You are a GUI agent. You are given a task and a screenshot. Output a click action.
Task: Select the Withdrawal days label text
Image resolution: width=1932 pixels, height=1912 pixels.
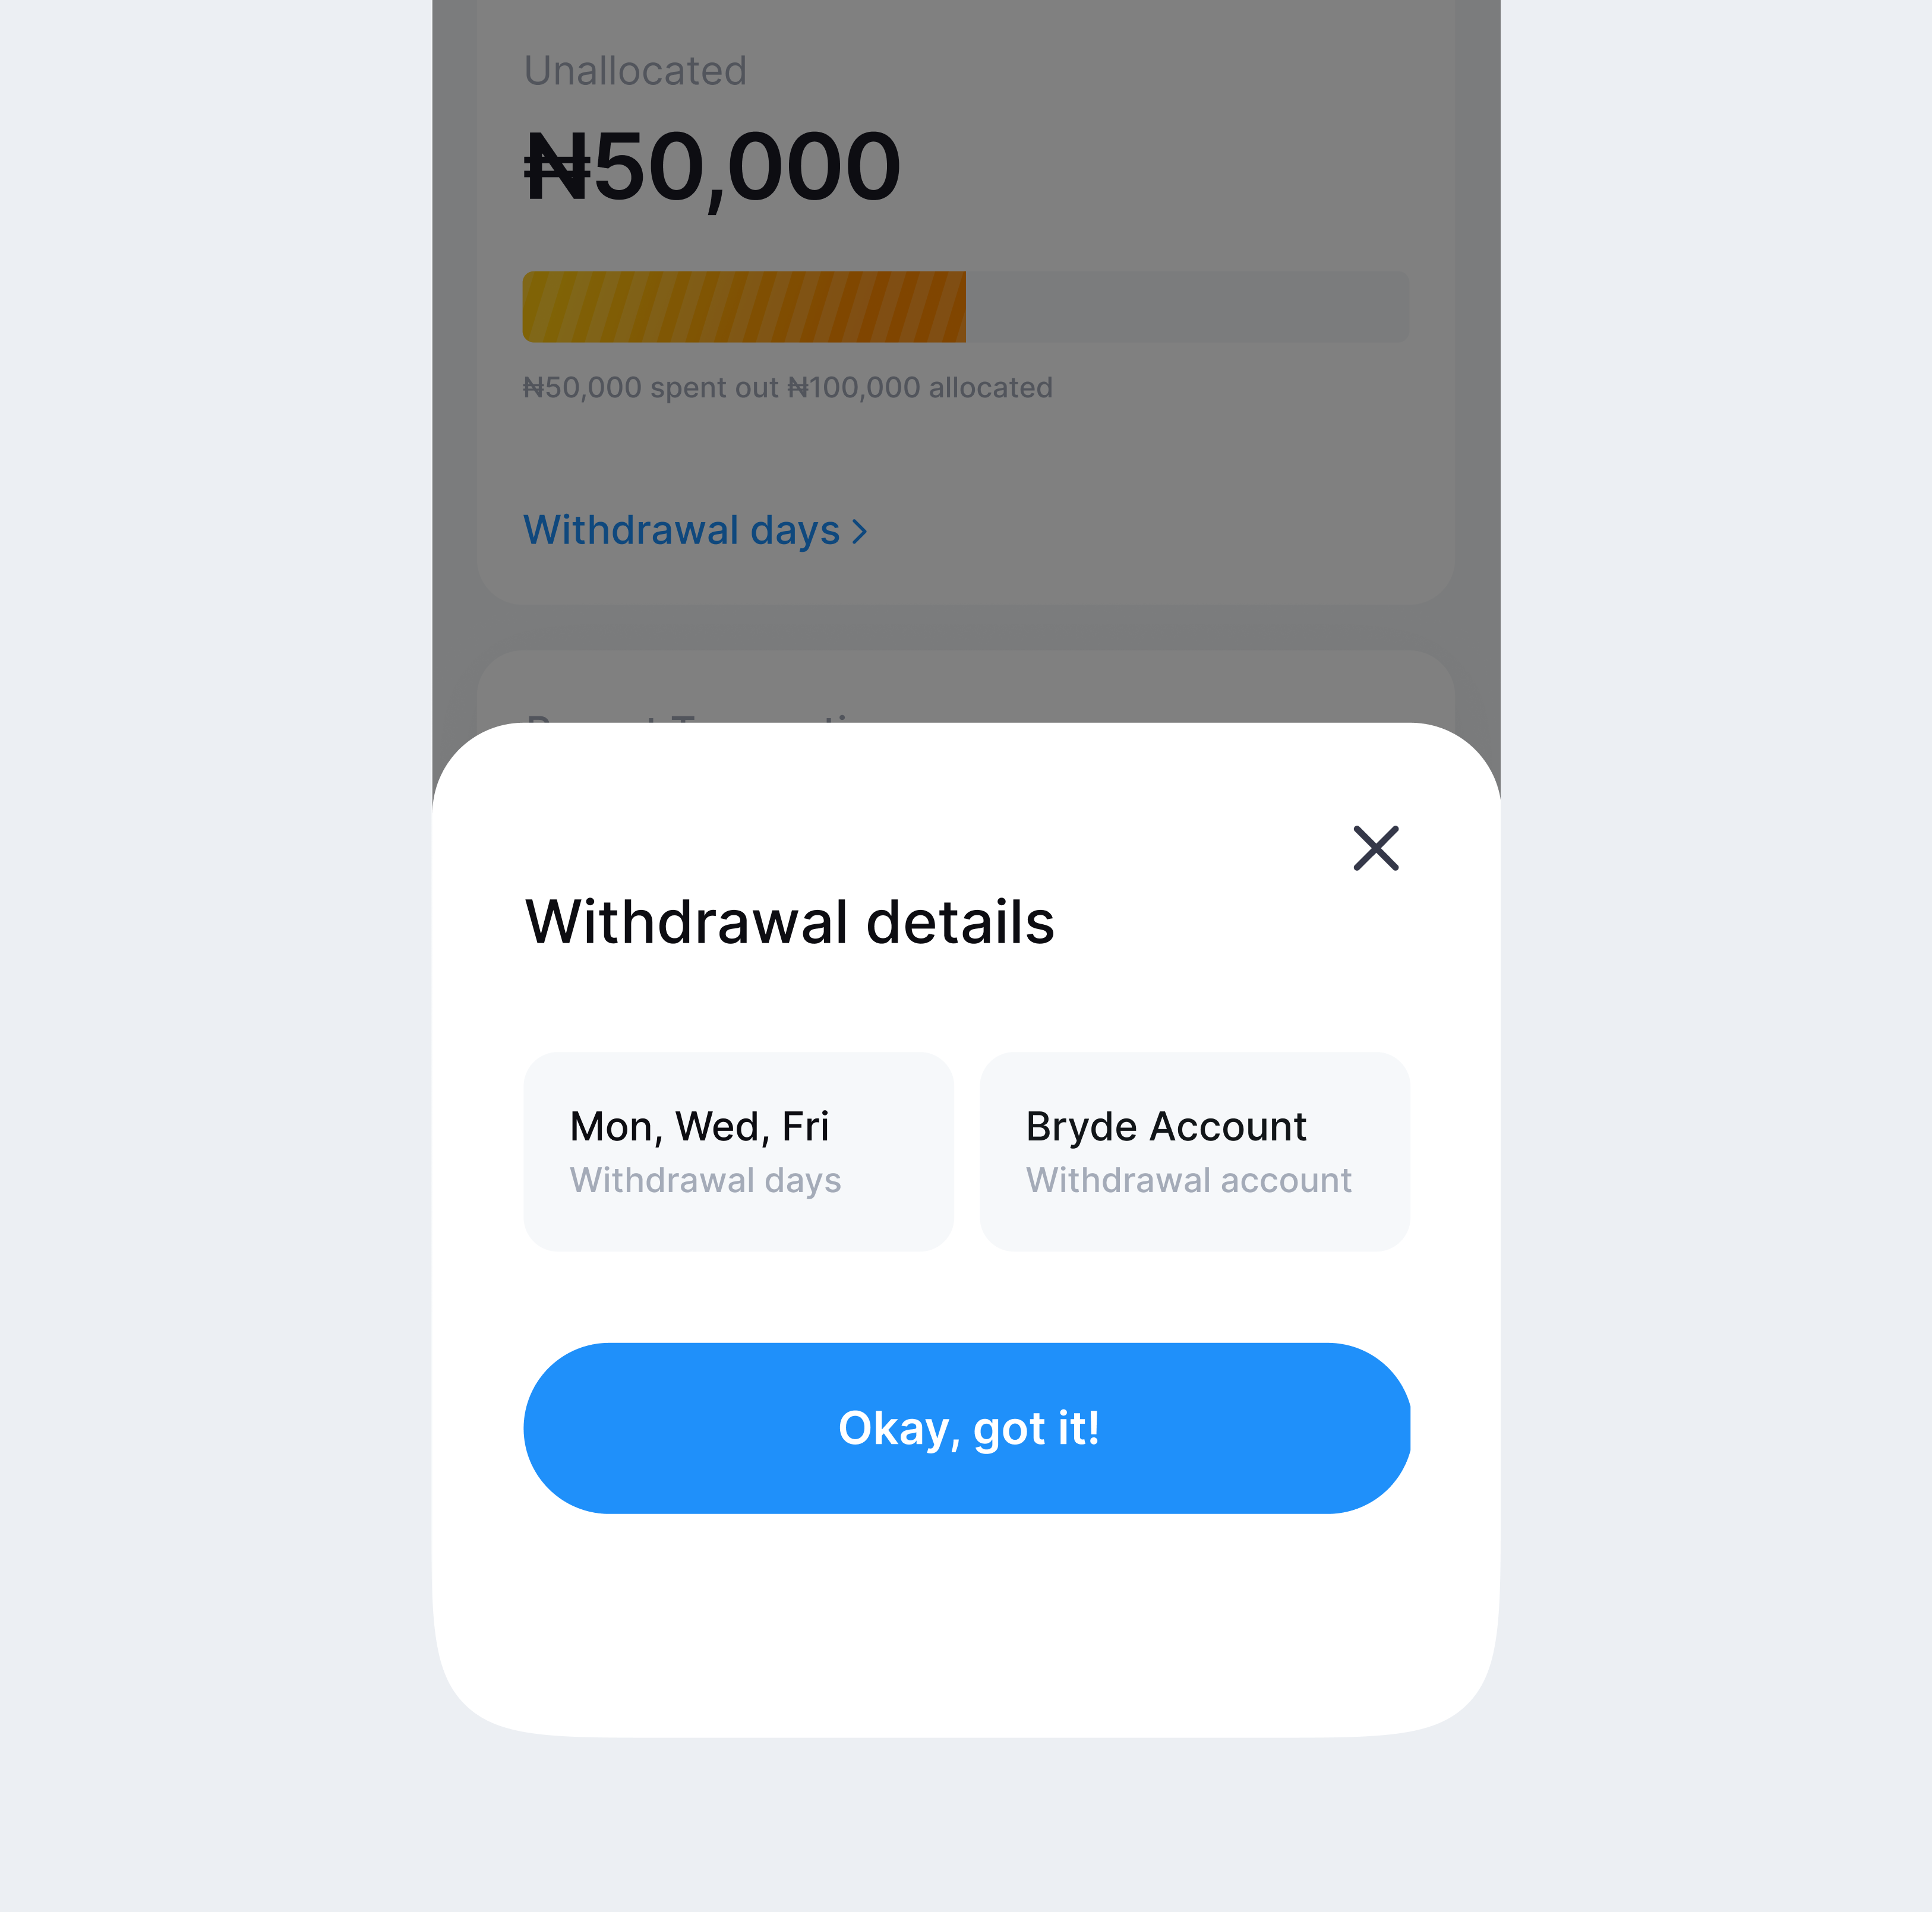[705, 1180]
